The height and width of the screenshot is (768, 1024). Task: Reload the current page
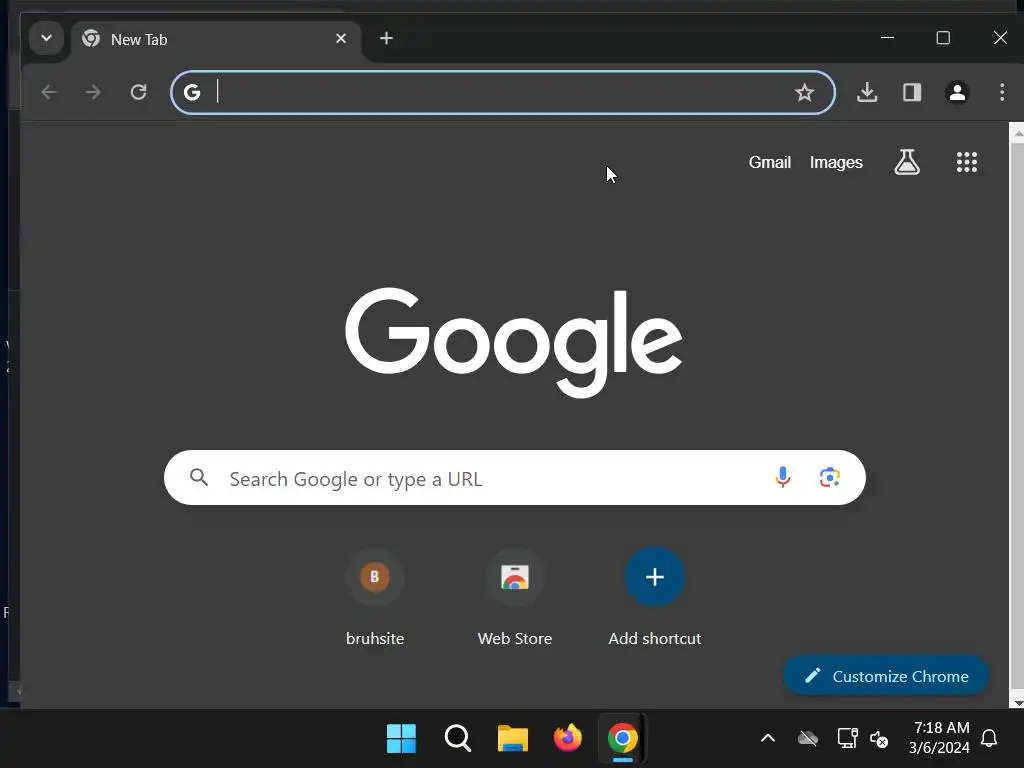pyautogui.click(x=138, y=92)
